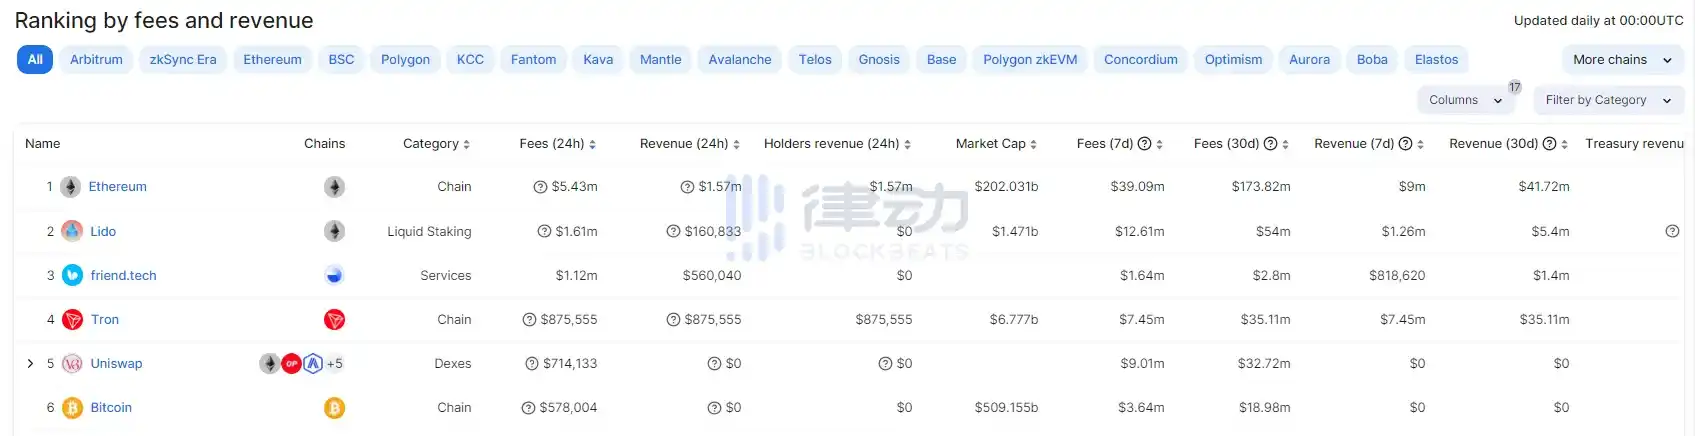The image size is (1695, 436).
Task: Click the help icon next to Revenue (30d) header
Action: tap(1549, 144)
